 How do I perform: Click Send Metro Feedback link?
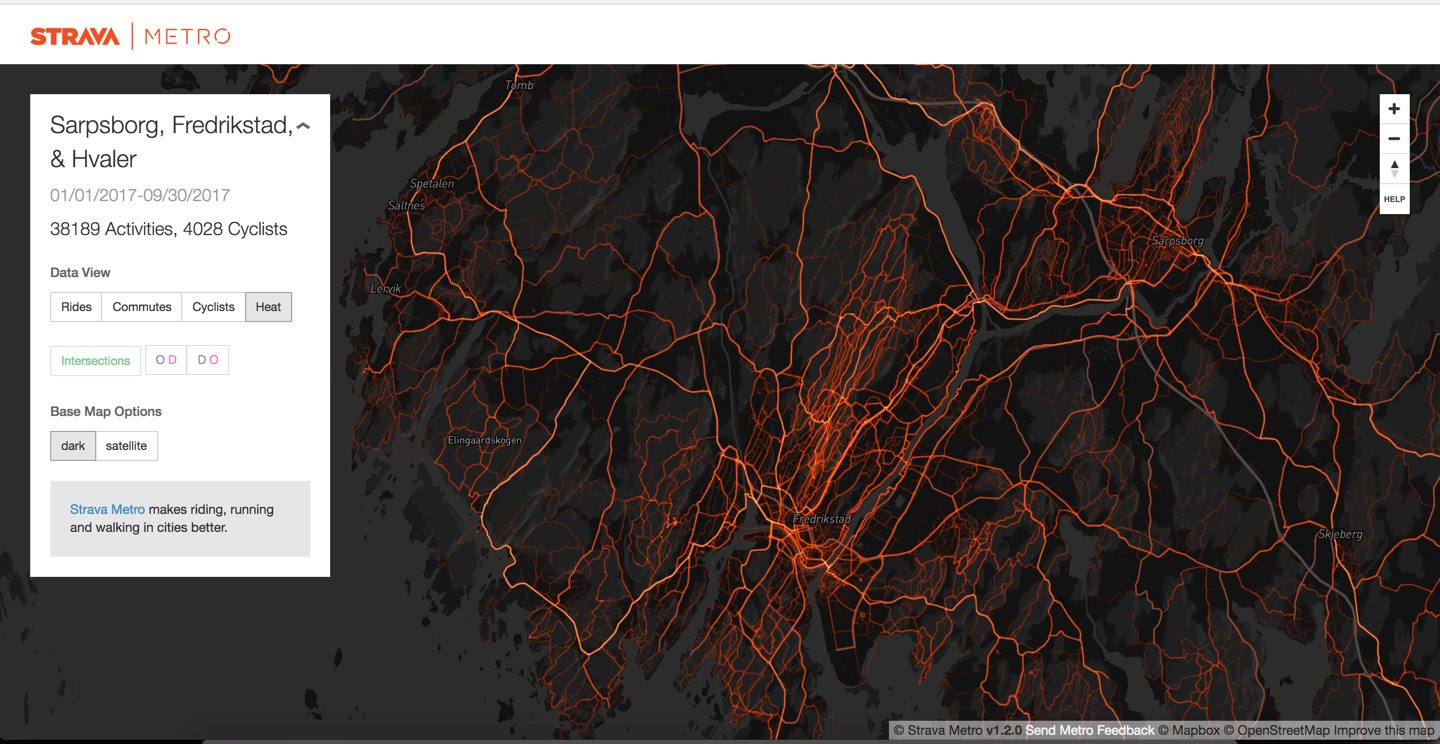click(x=1089, y=731)
